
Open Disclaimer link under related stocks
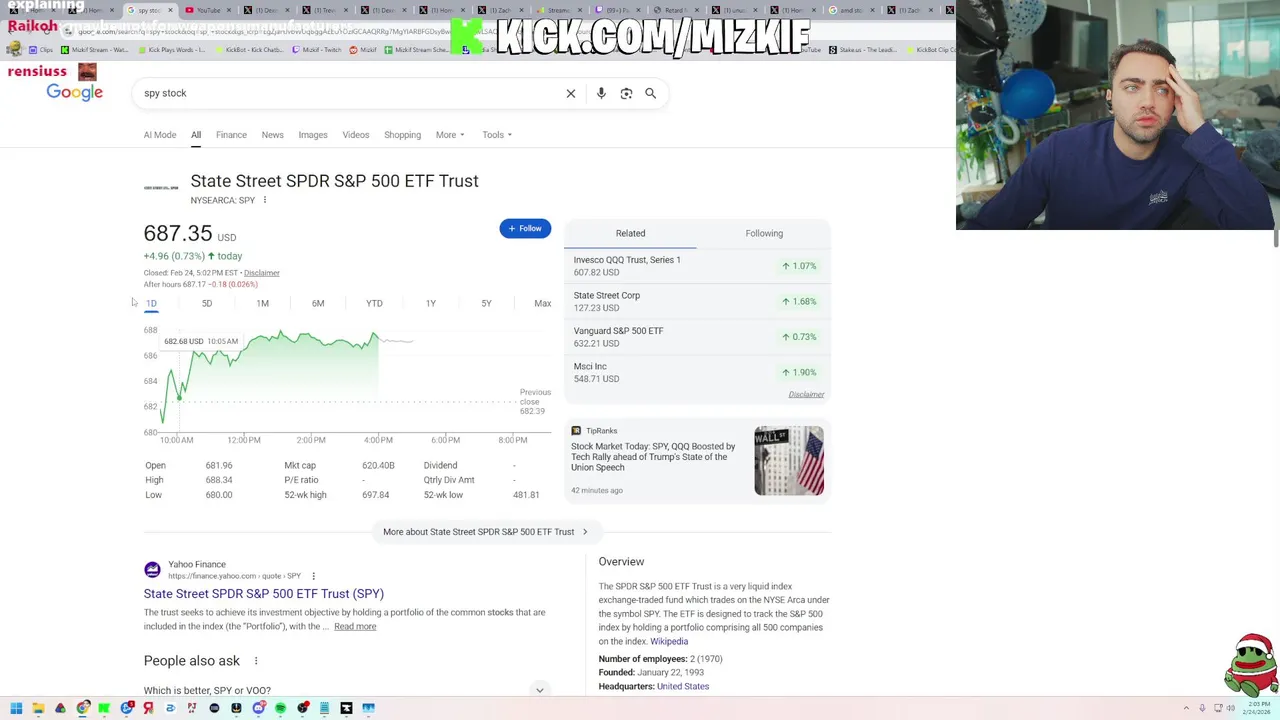point(806,395)
